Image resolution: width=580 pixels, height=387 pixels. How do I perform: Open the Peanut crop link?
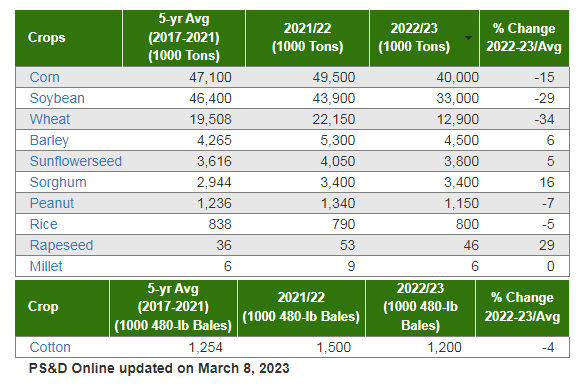click(52, 203)
